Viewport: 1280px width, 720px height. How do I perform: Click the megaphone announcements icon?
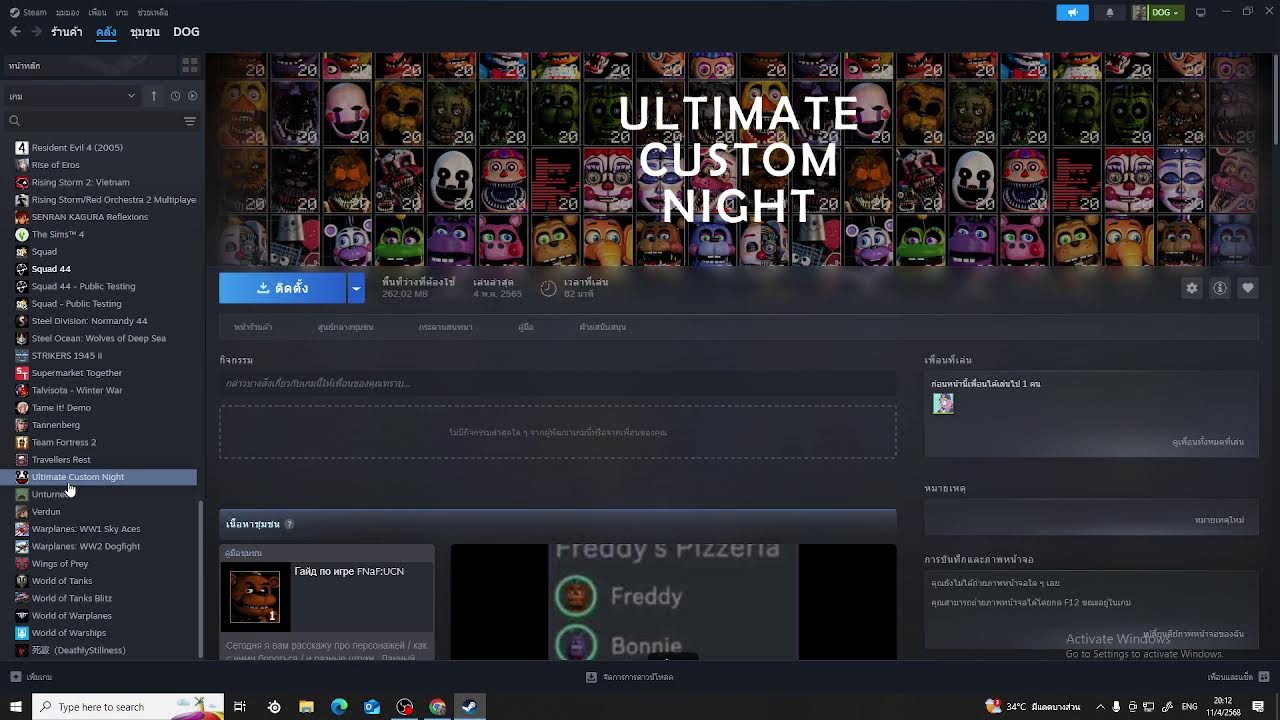[1072, 12]
